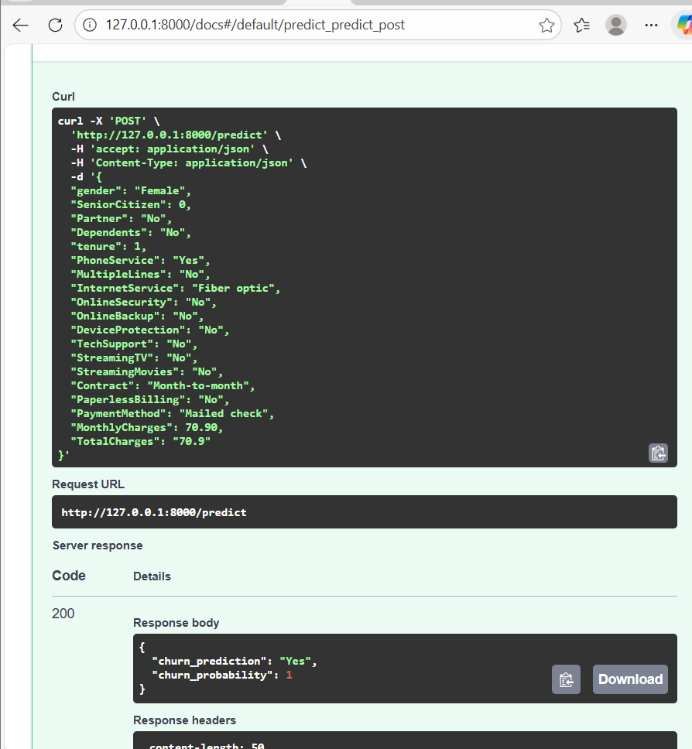Select the "PhoneService": "Yes" line
The height and width of the screenshot is (749, 692).
pos(140,260)
